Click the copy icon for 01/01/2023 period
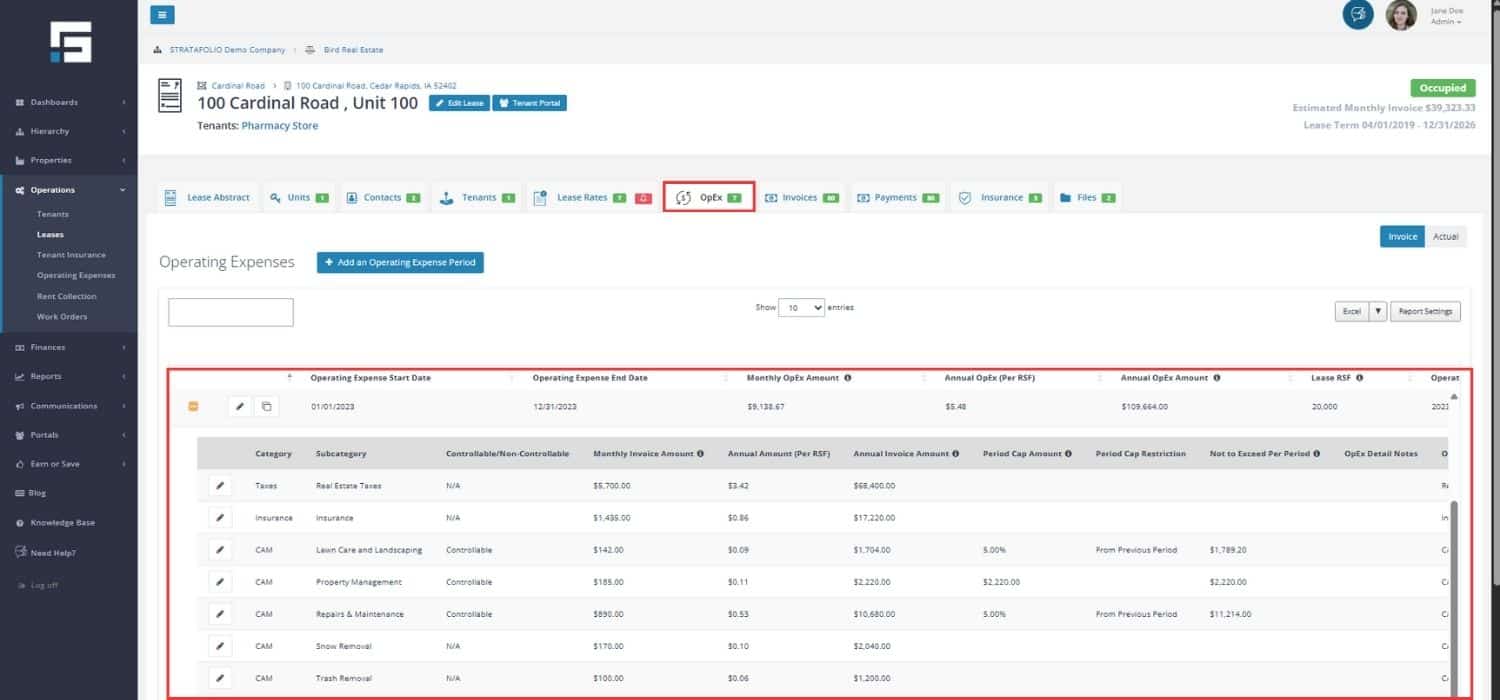The width and height of the screenshot is (1500, 700). (266, 406)
